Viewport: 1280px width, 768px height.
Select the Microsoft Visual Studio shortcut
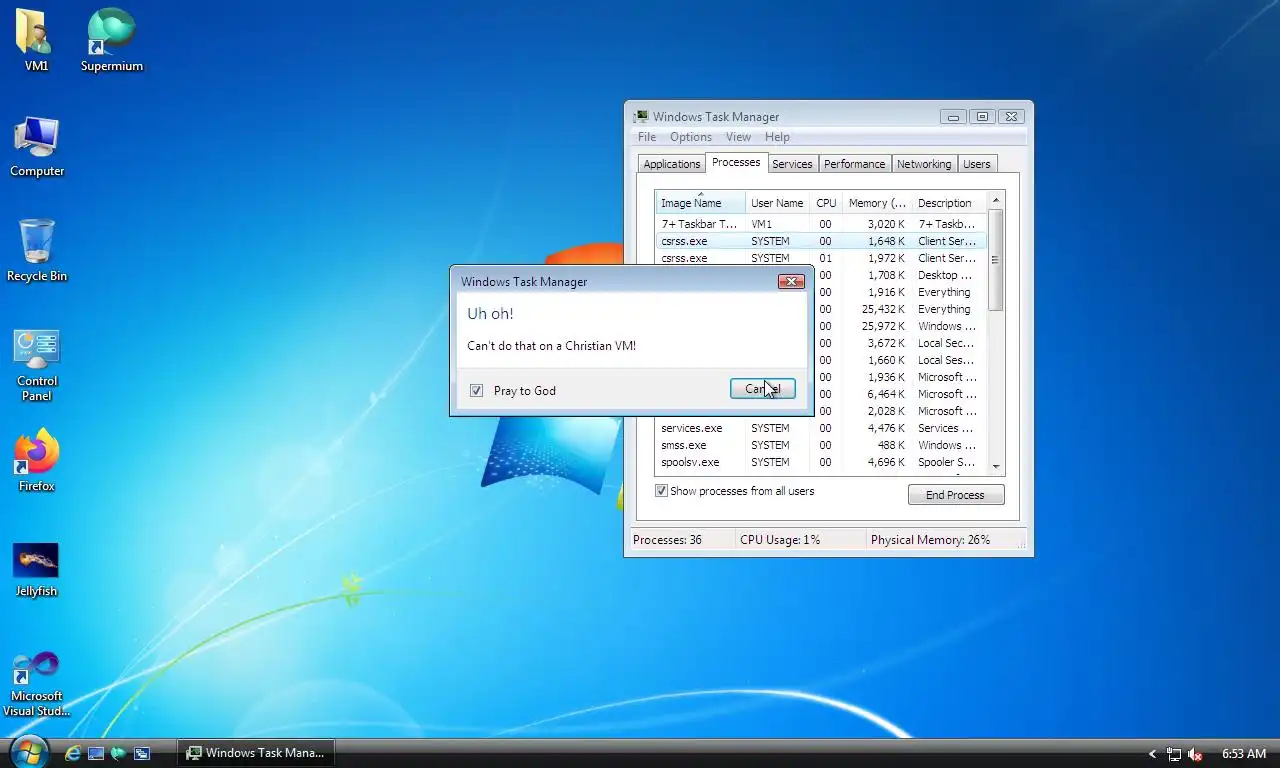(x=37, y=683)
